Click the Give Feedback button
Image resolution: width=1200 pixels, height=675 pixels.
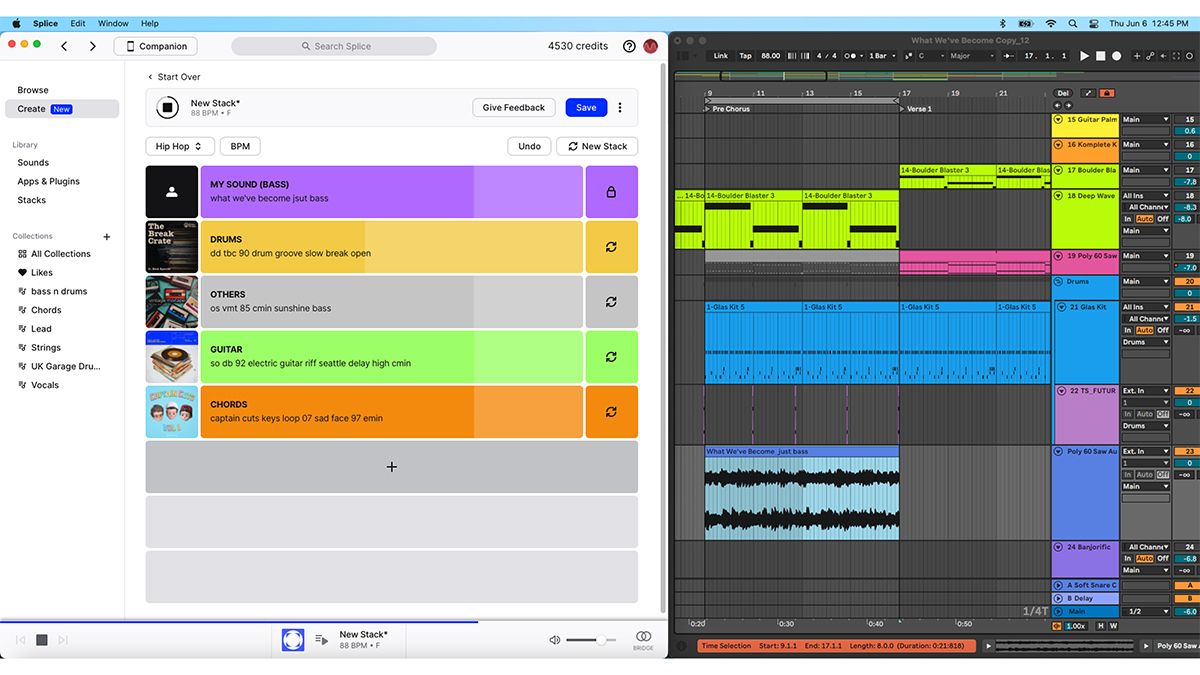coord(513,107)
